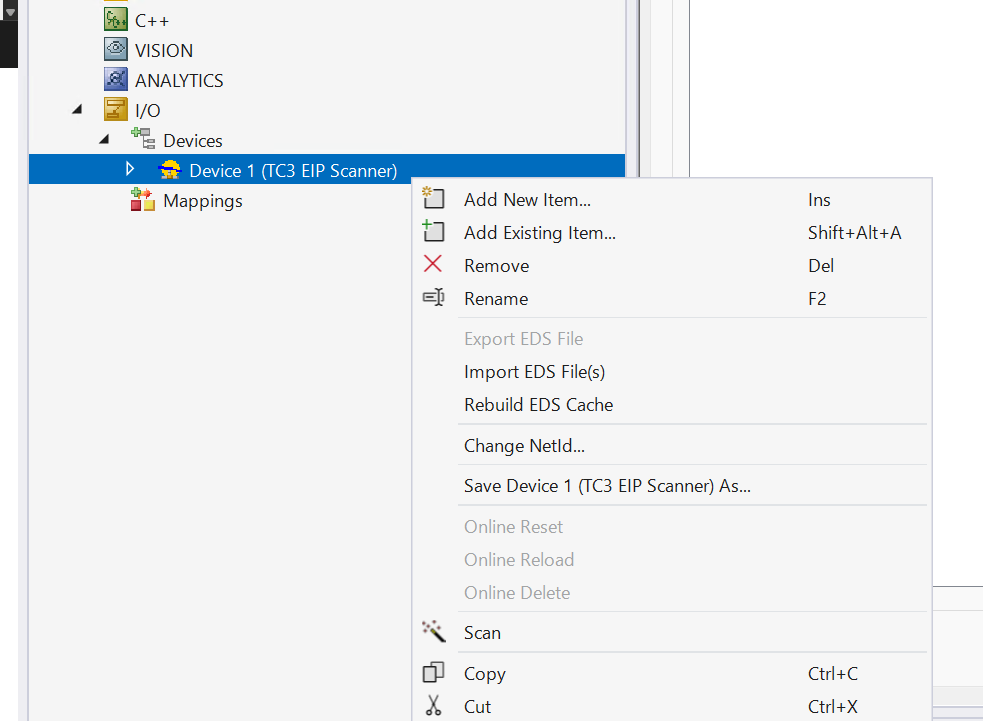Choose Add New Item... from context menu
This screenshot has width=983, height=721.
pos(527,200)
